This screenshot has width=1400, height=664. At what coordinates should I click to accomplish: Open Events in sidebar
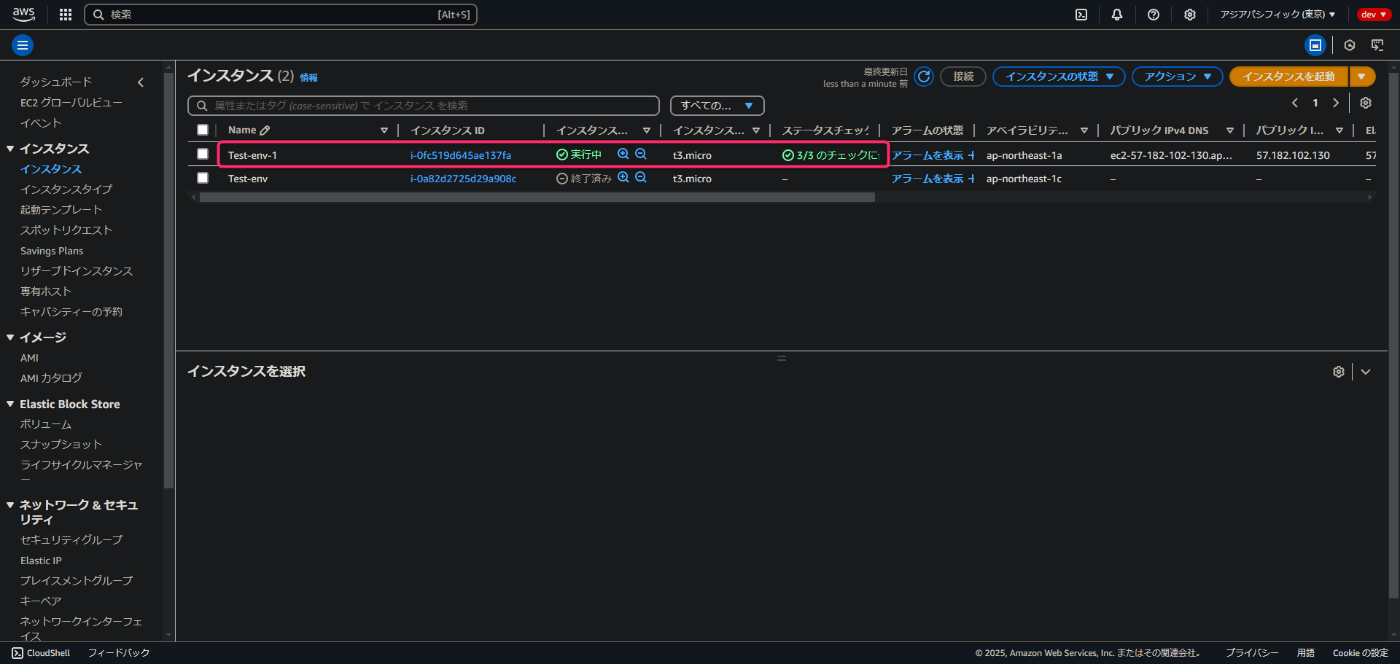click(41, 123)
